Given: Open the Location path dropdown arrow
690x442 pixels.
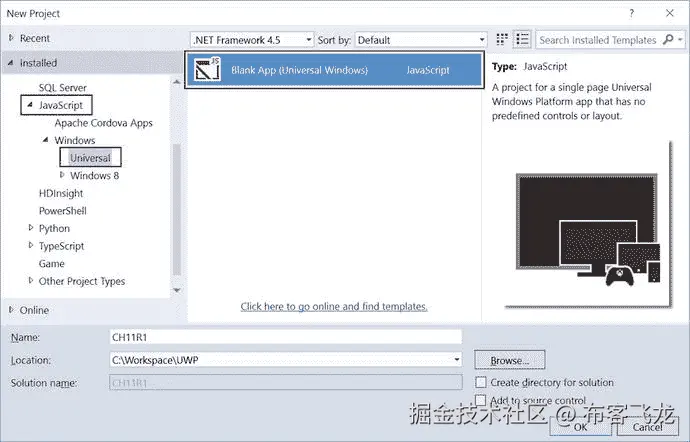Looking at the screenshot, I should 457,360.
